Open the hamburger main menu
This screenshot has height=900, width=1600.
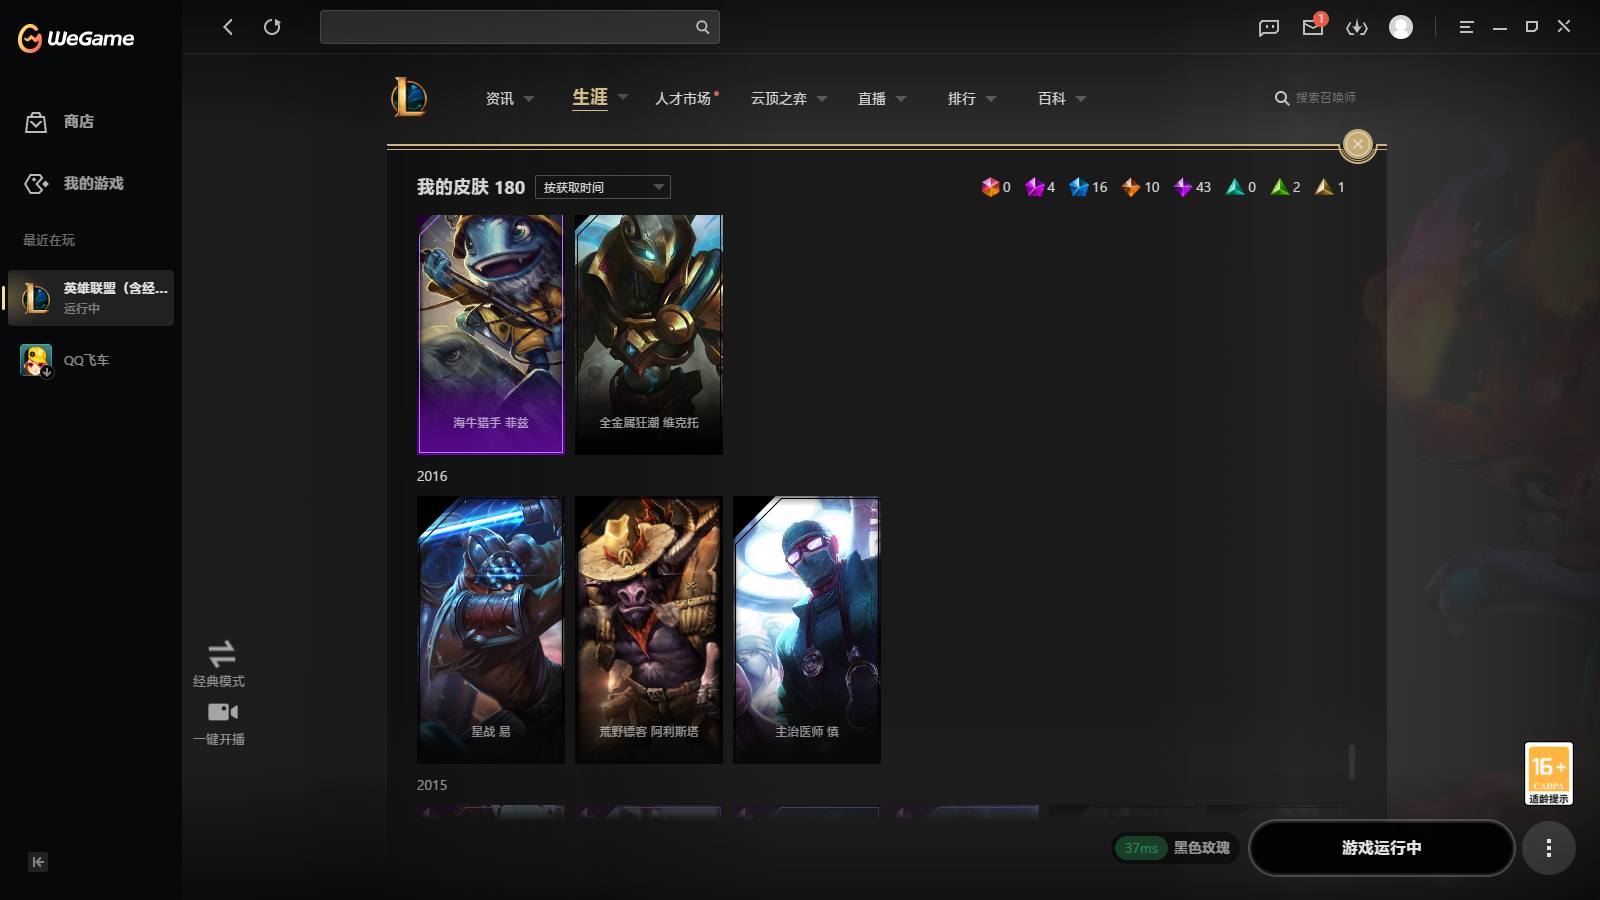click(x=1466, y=27)
